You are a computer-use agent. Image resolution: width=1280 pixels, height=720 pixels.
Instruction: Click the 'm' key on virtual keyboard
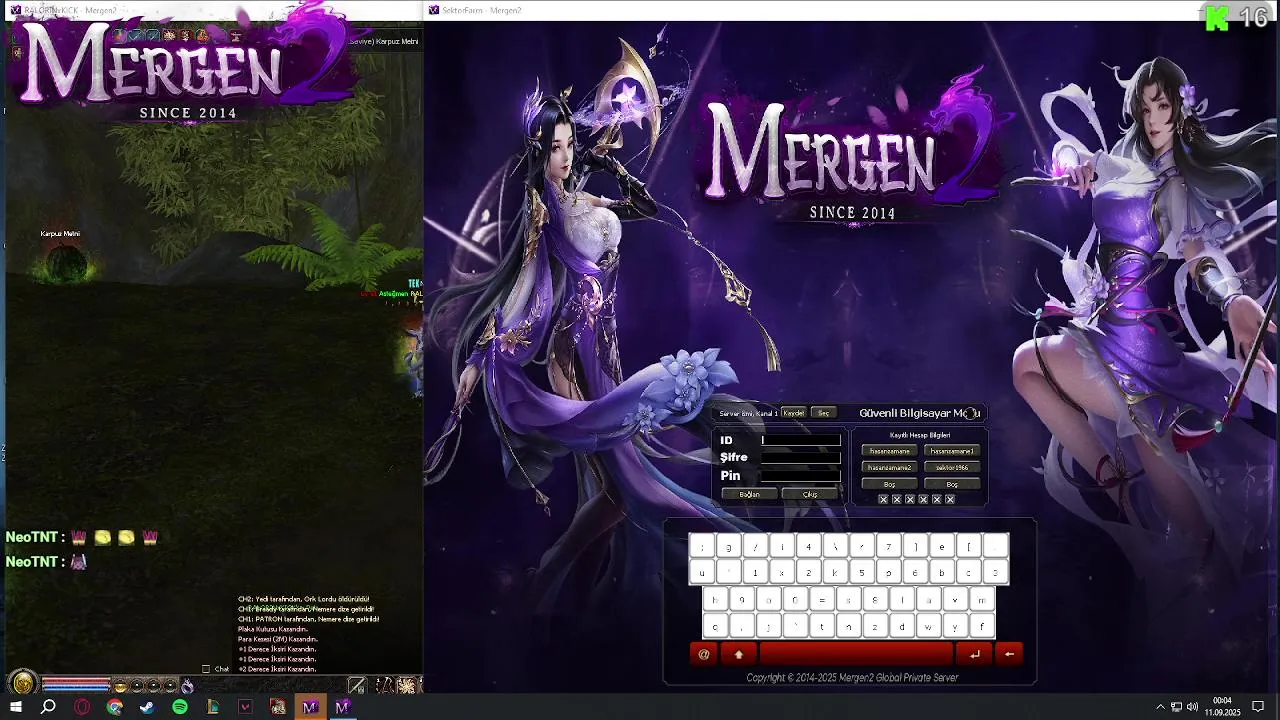pos(982,600)
